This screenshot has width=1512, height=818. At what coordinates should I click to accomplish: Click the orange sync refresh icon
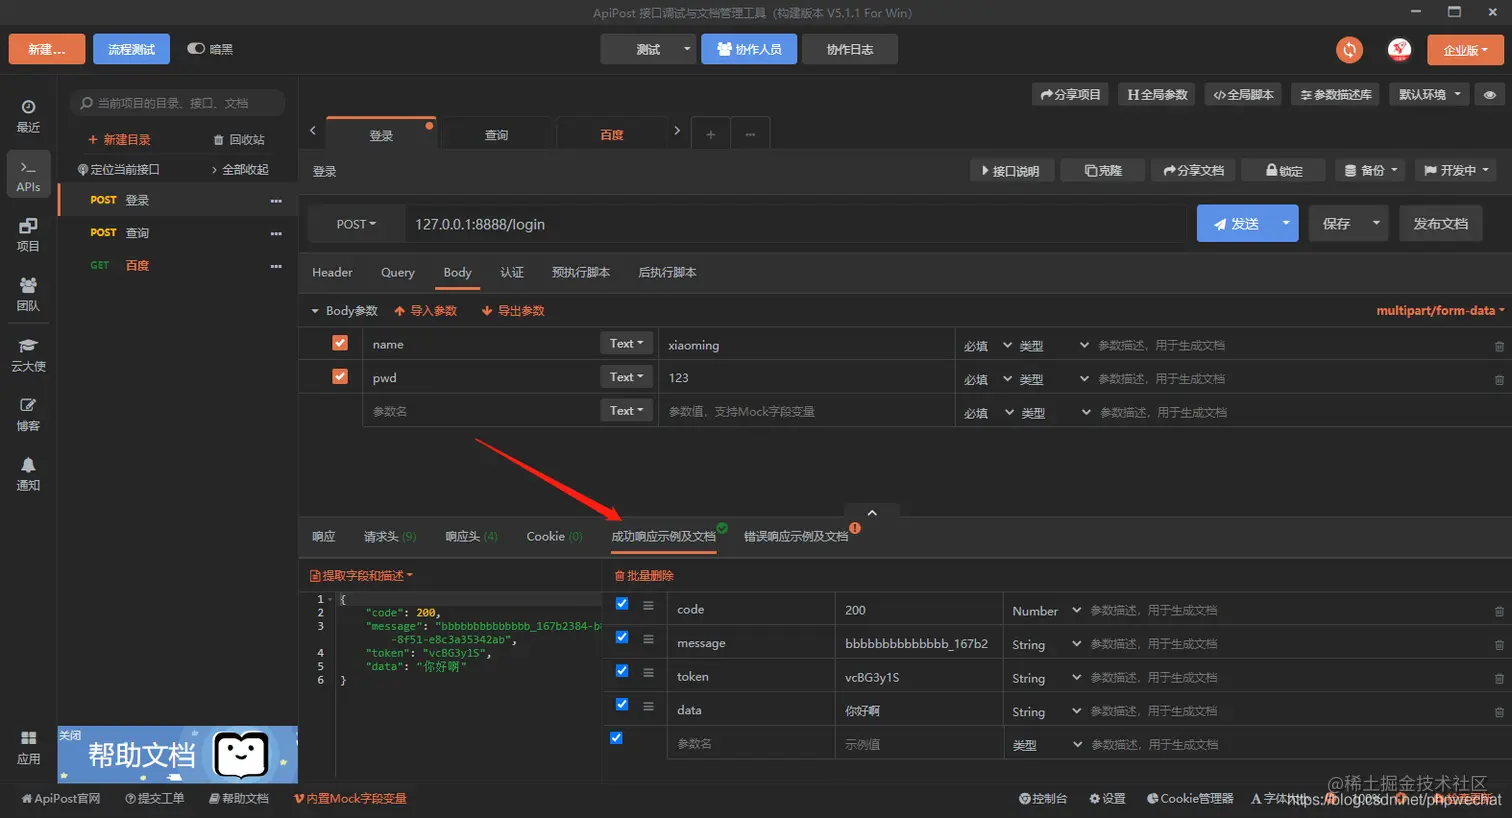click(1349, 50)
